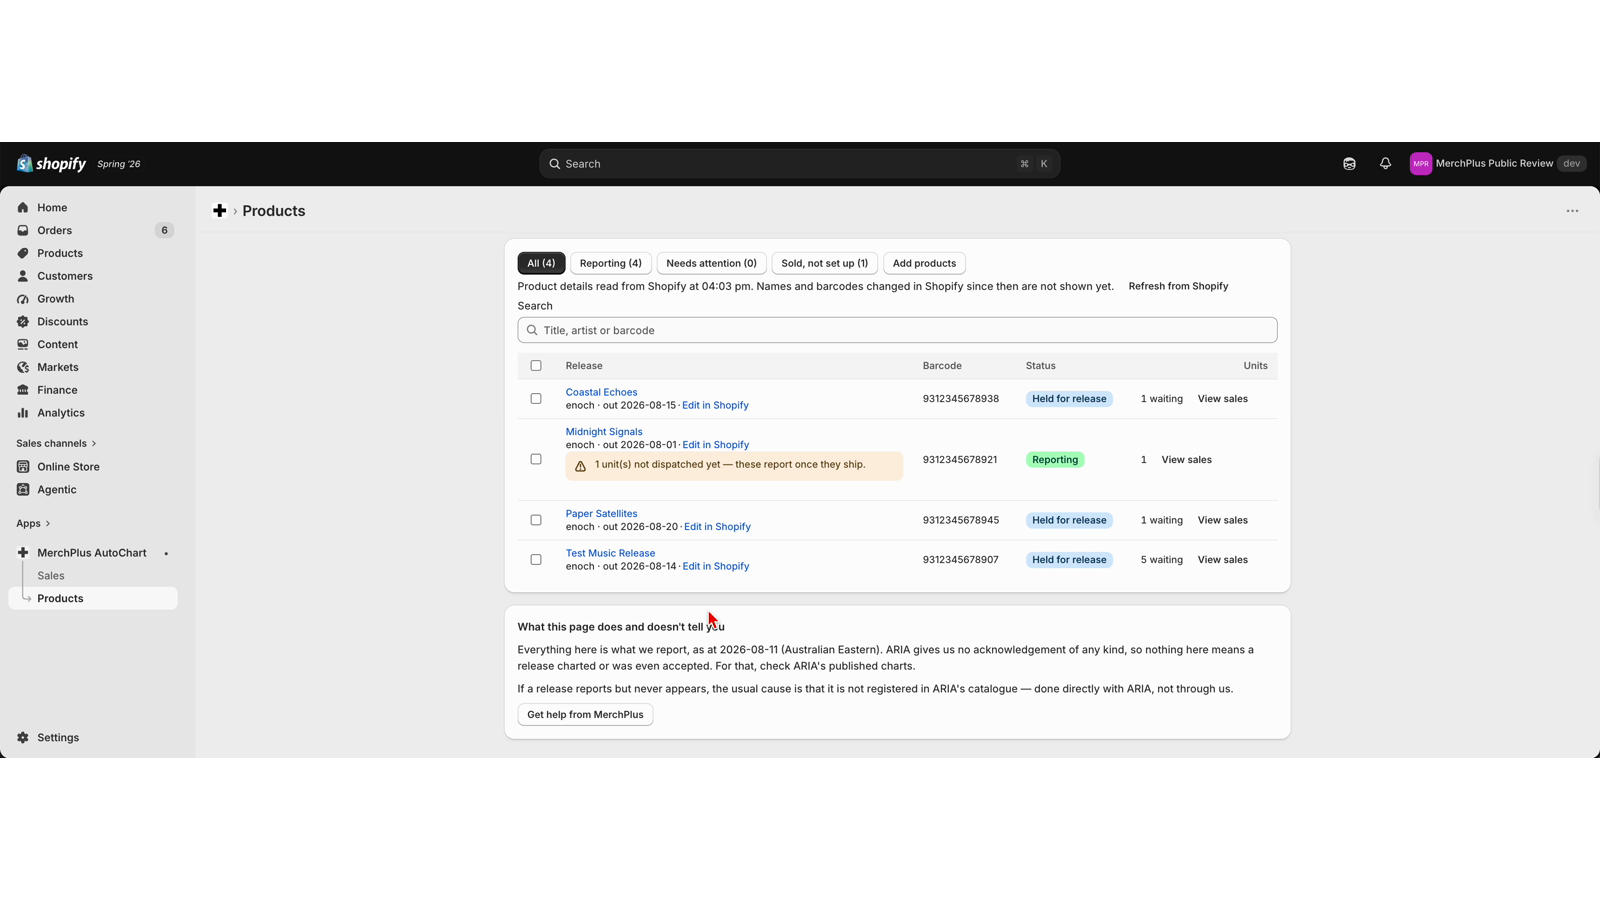The width and height of the screenshot is (1600, 900).
Task: Expand the Sales channels section
Action: click(x=56, y=444)
